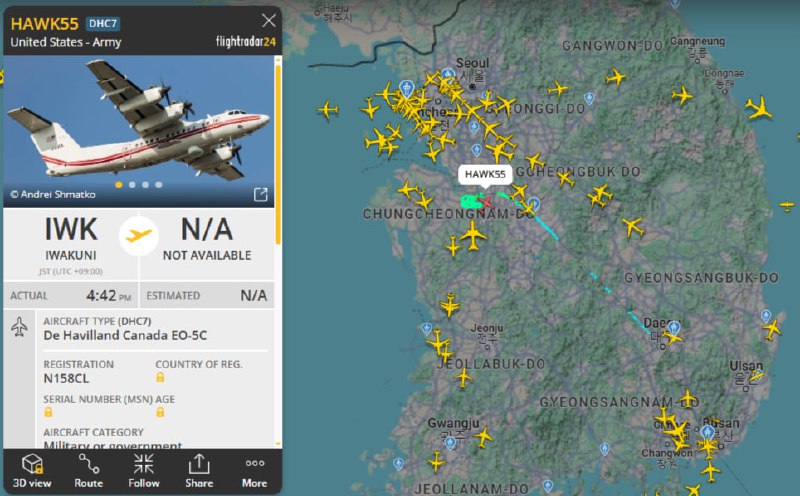
Task: Follow the HAWK55 aircraft
Action: click(144, 471)
